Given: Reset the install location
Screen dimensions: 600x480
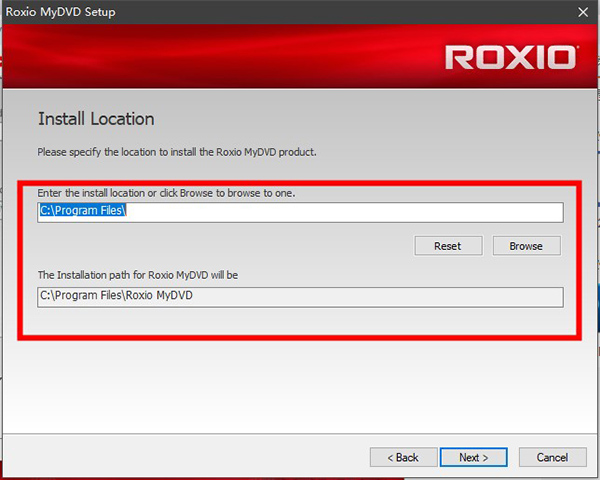Looking at the screenshot, I should (448, 246).
